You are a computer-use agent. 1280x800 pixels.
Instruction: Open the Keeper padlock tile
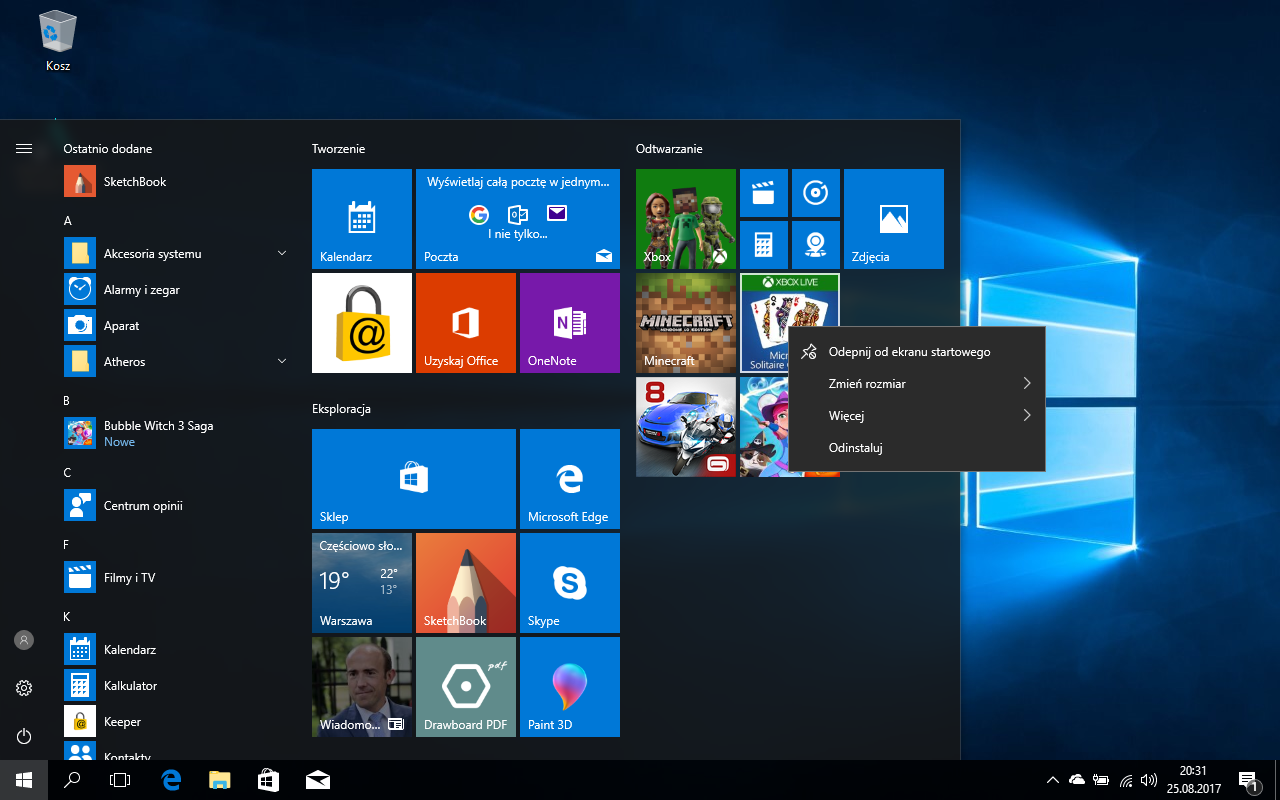tap(361, 323)
